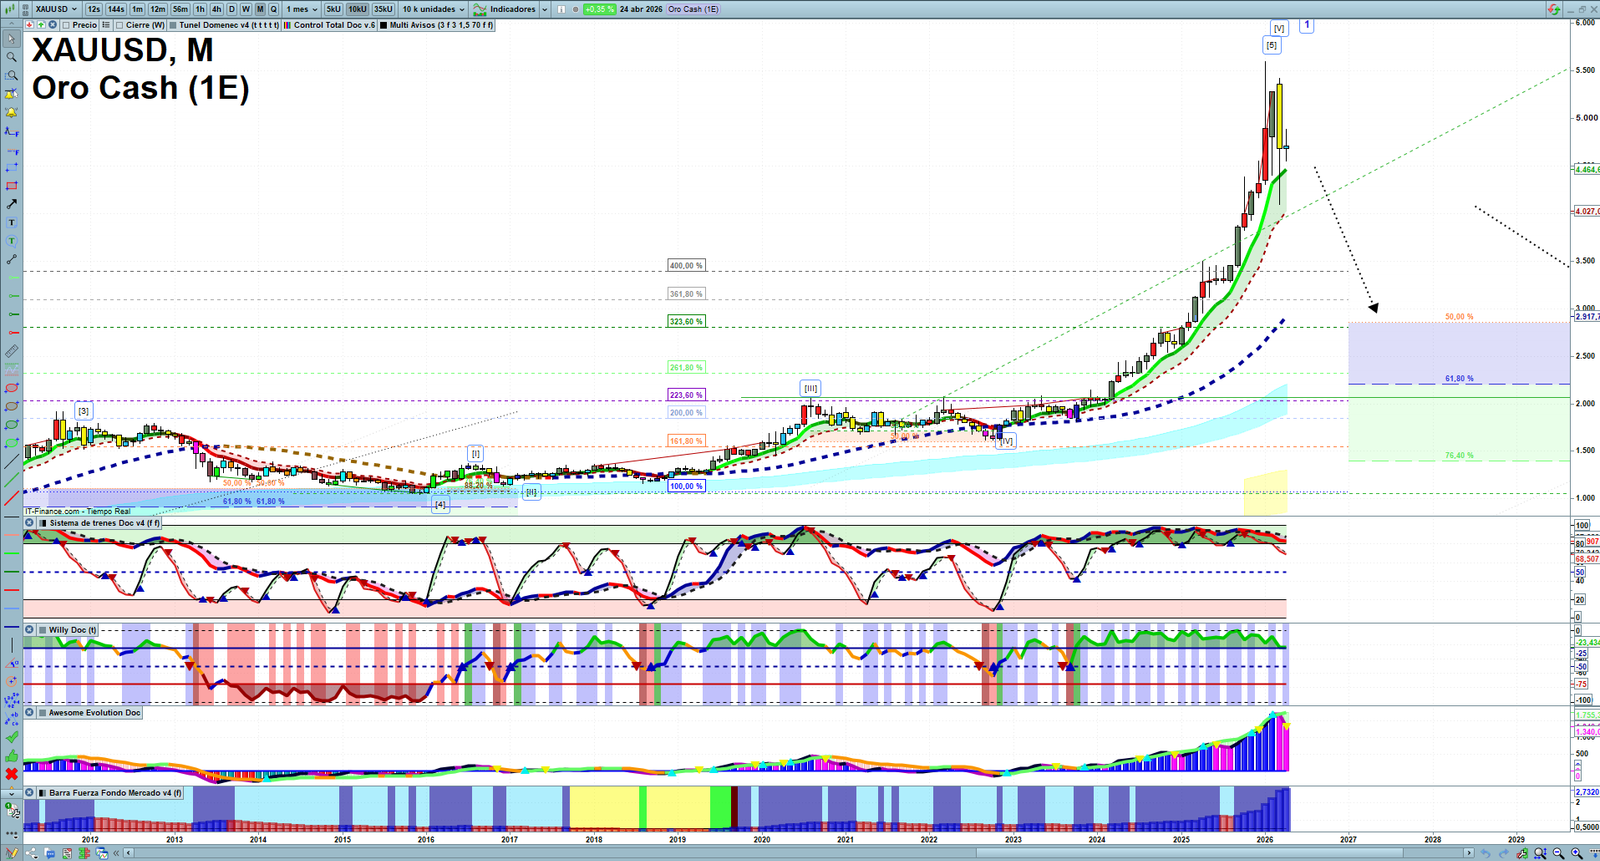Open the 10 k unidades dropdown
The width and height of the screenshot is (1600, 861).
(433, 9)
